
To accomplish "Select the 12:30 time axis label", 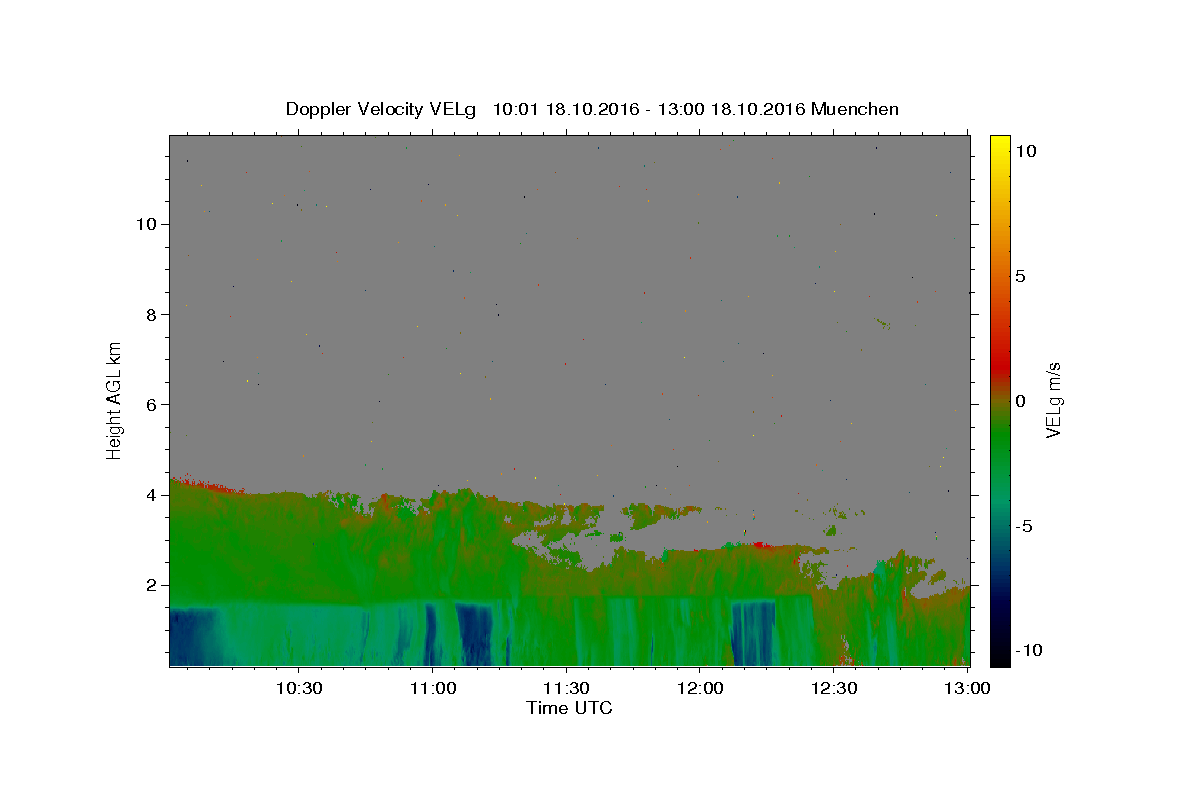I will pos(834,688).
